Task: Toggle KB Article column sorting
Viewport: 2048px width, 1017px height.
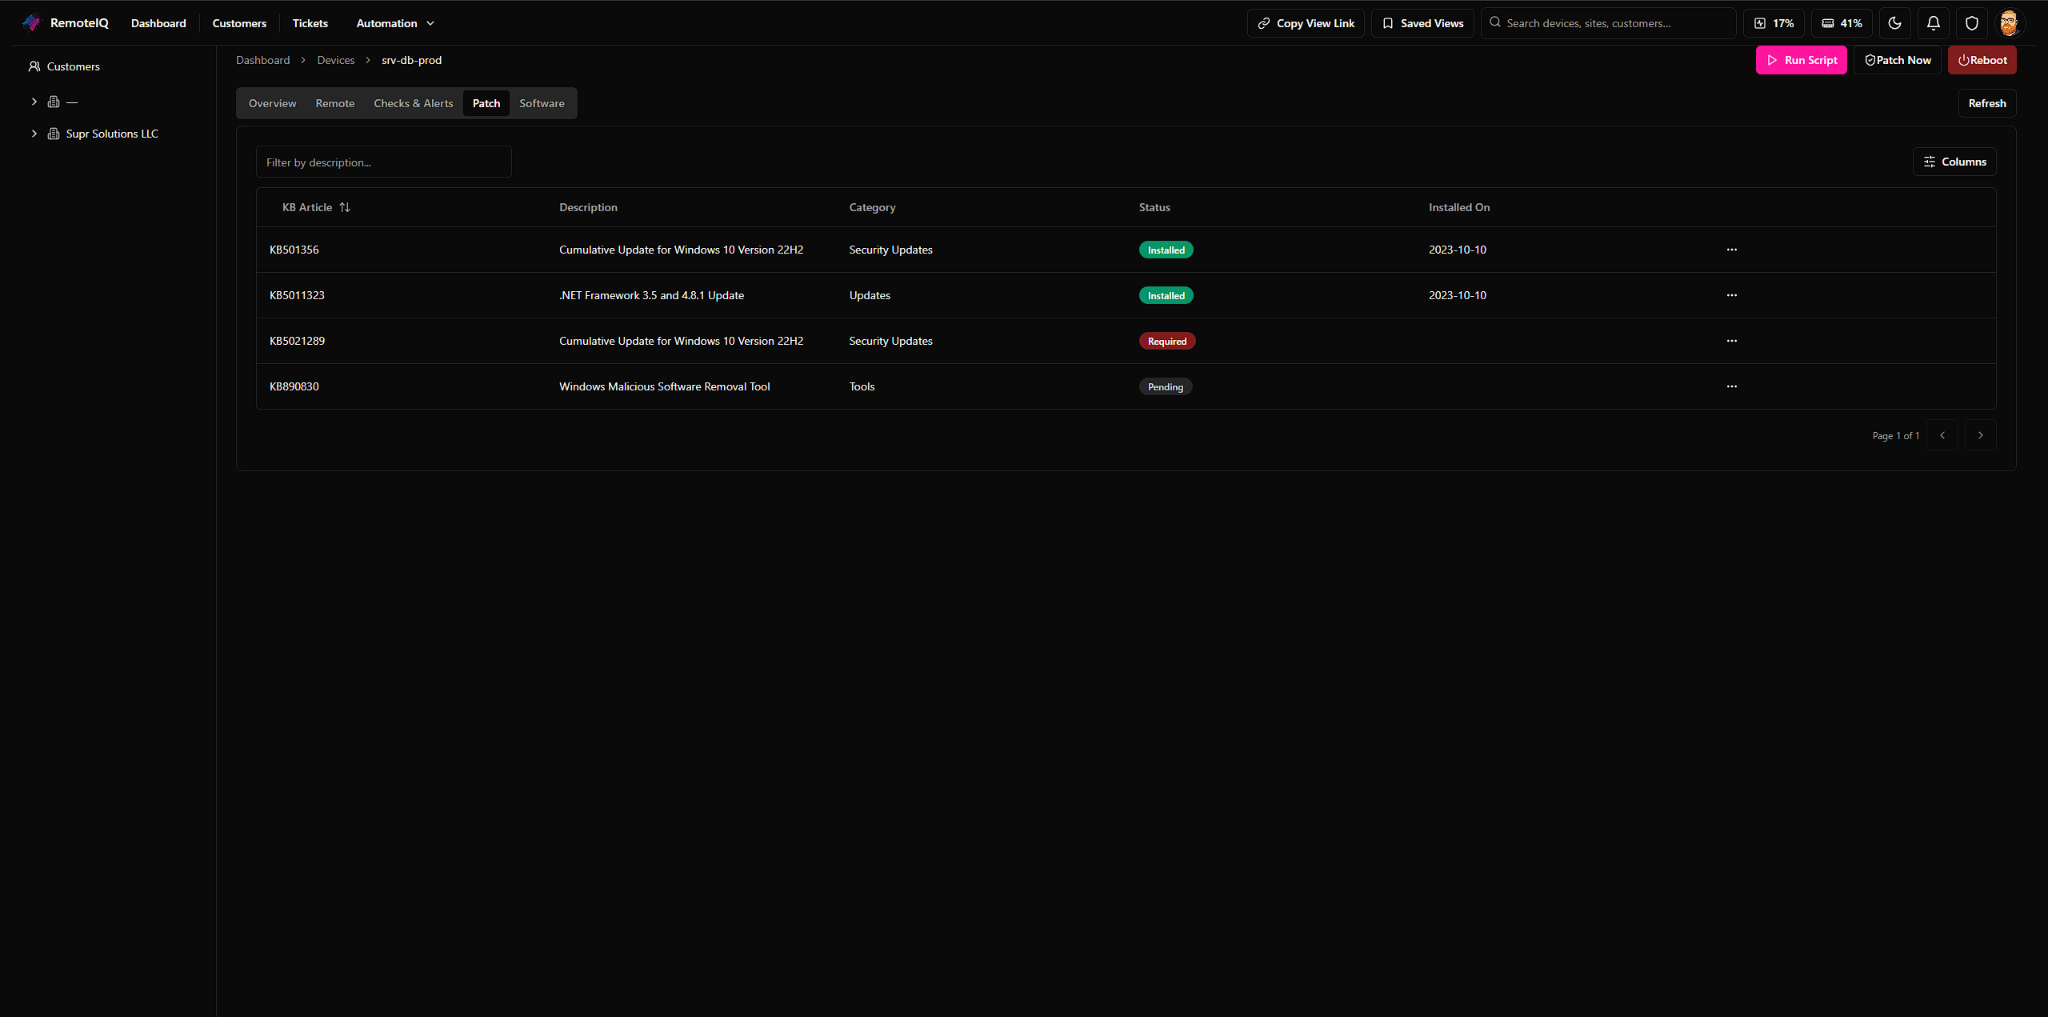Action: (345, 207)
